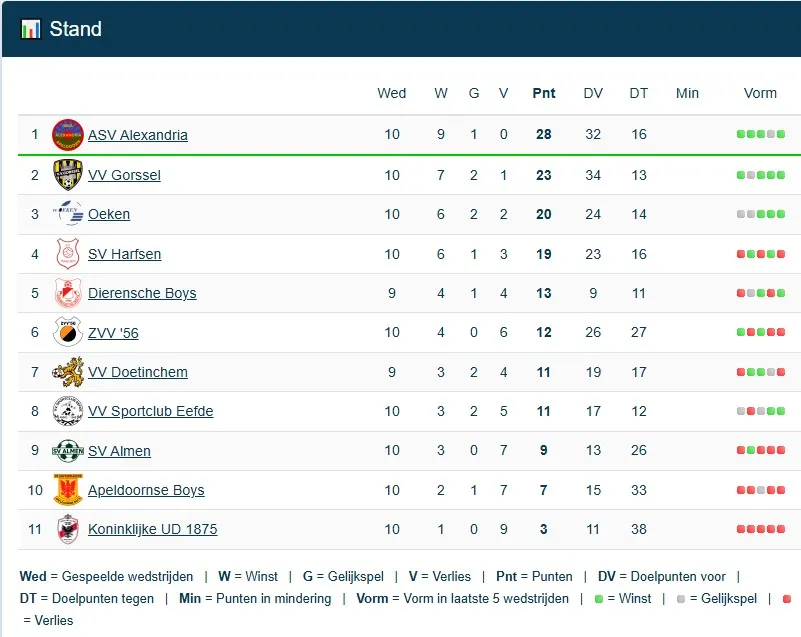Screen dimensions: 801x637
Task: Go to Dierensche Boys team link
Action: [x=142, y=293]
